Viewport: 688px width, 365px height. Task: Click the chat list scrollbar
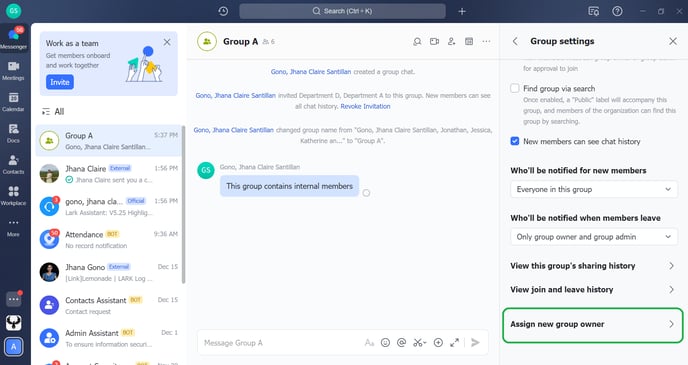coord(183,204)
